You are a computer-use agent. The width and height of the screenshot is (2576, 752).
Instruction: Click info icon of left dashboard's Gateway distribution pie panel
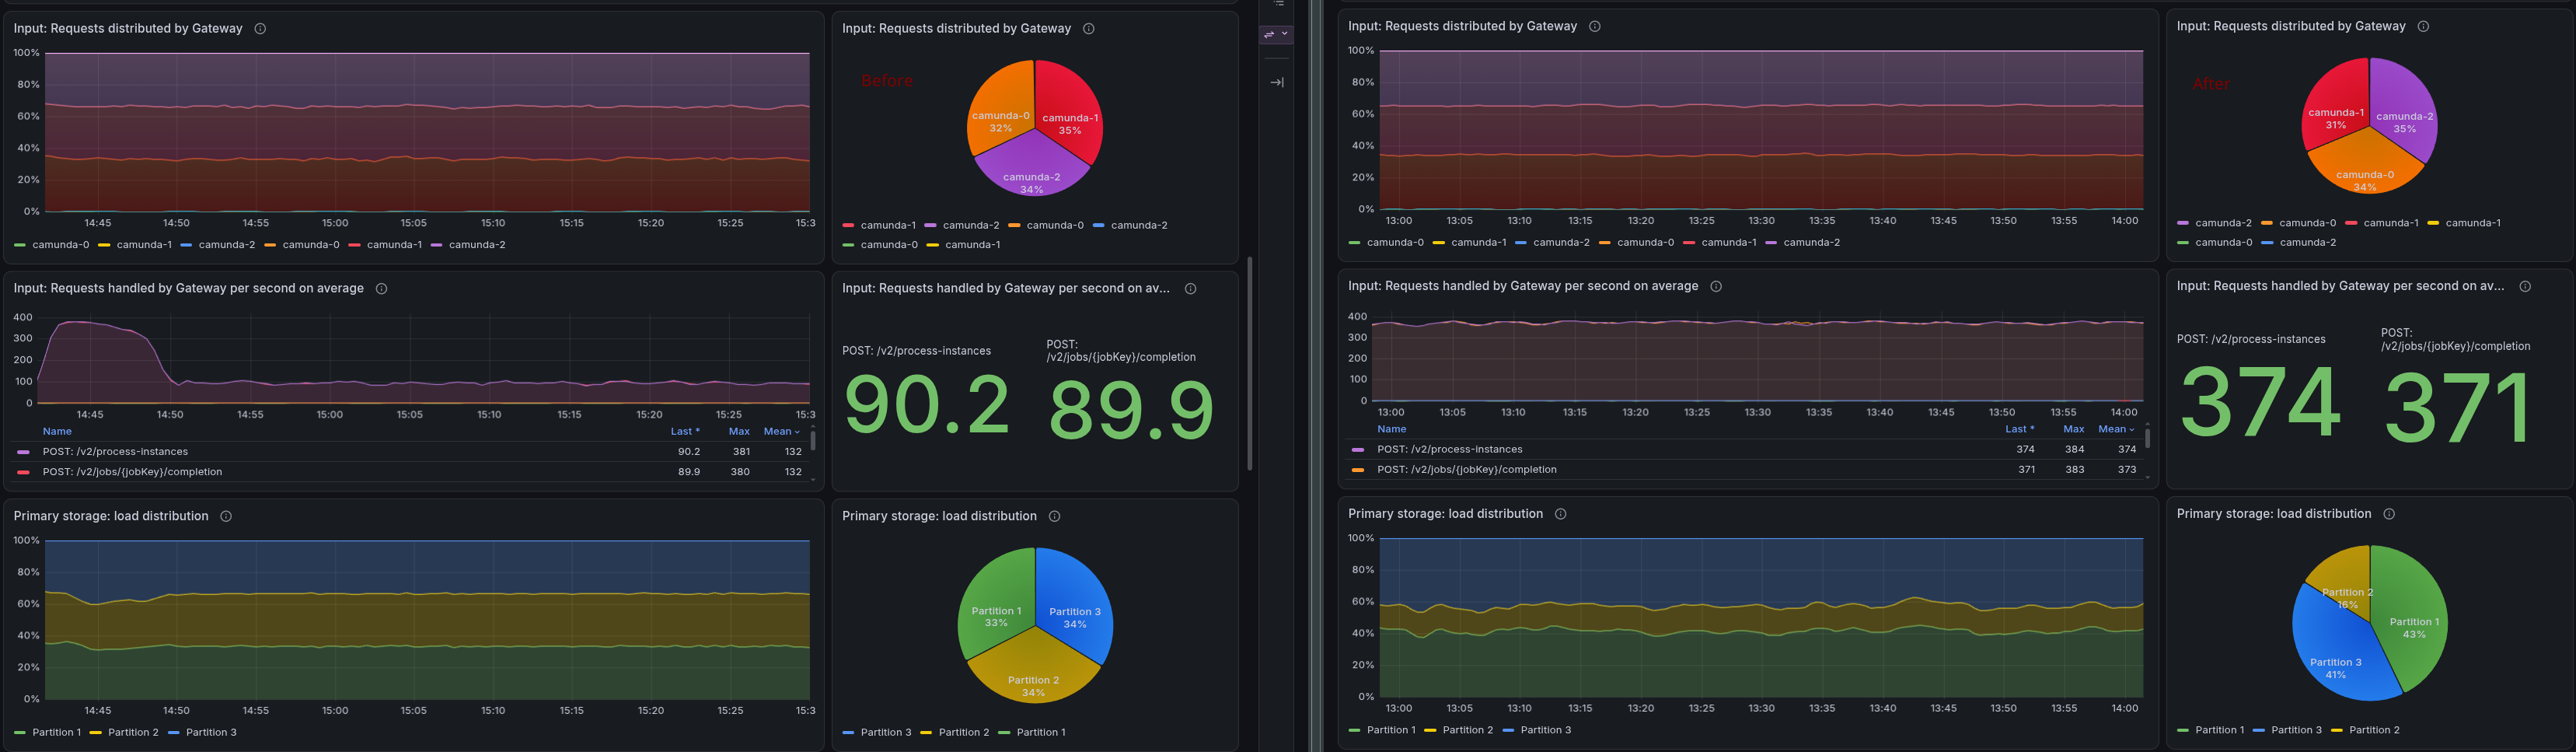click(x=1089, y=29)
